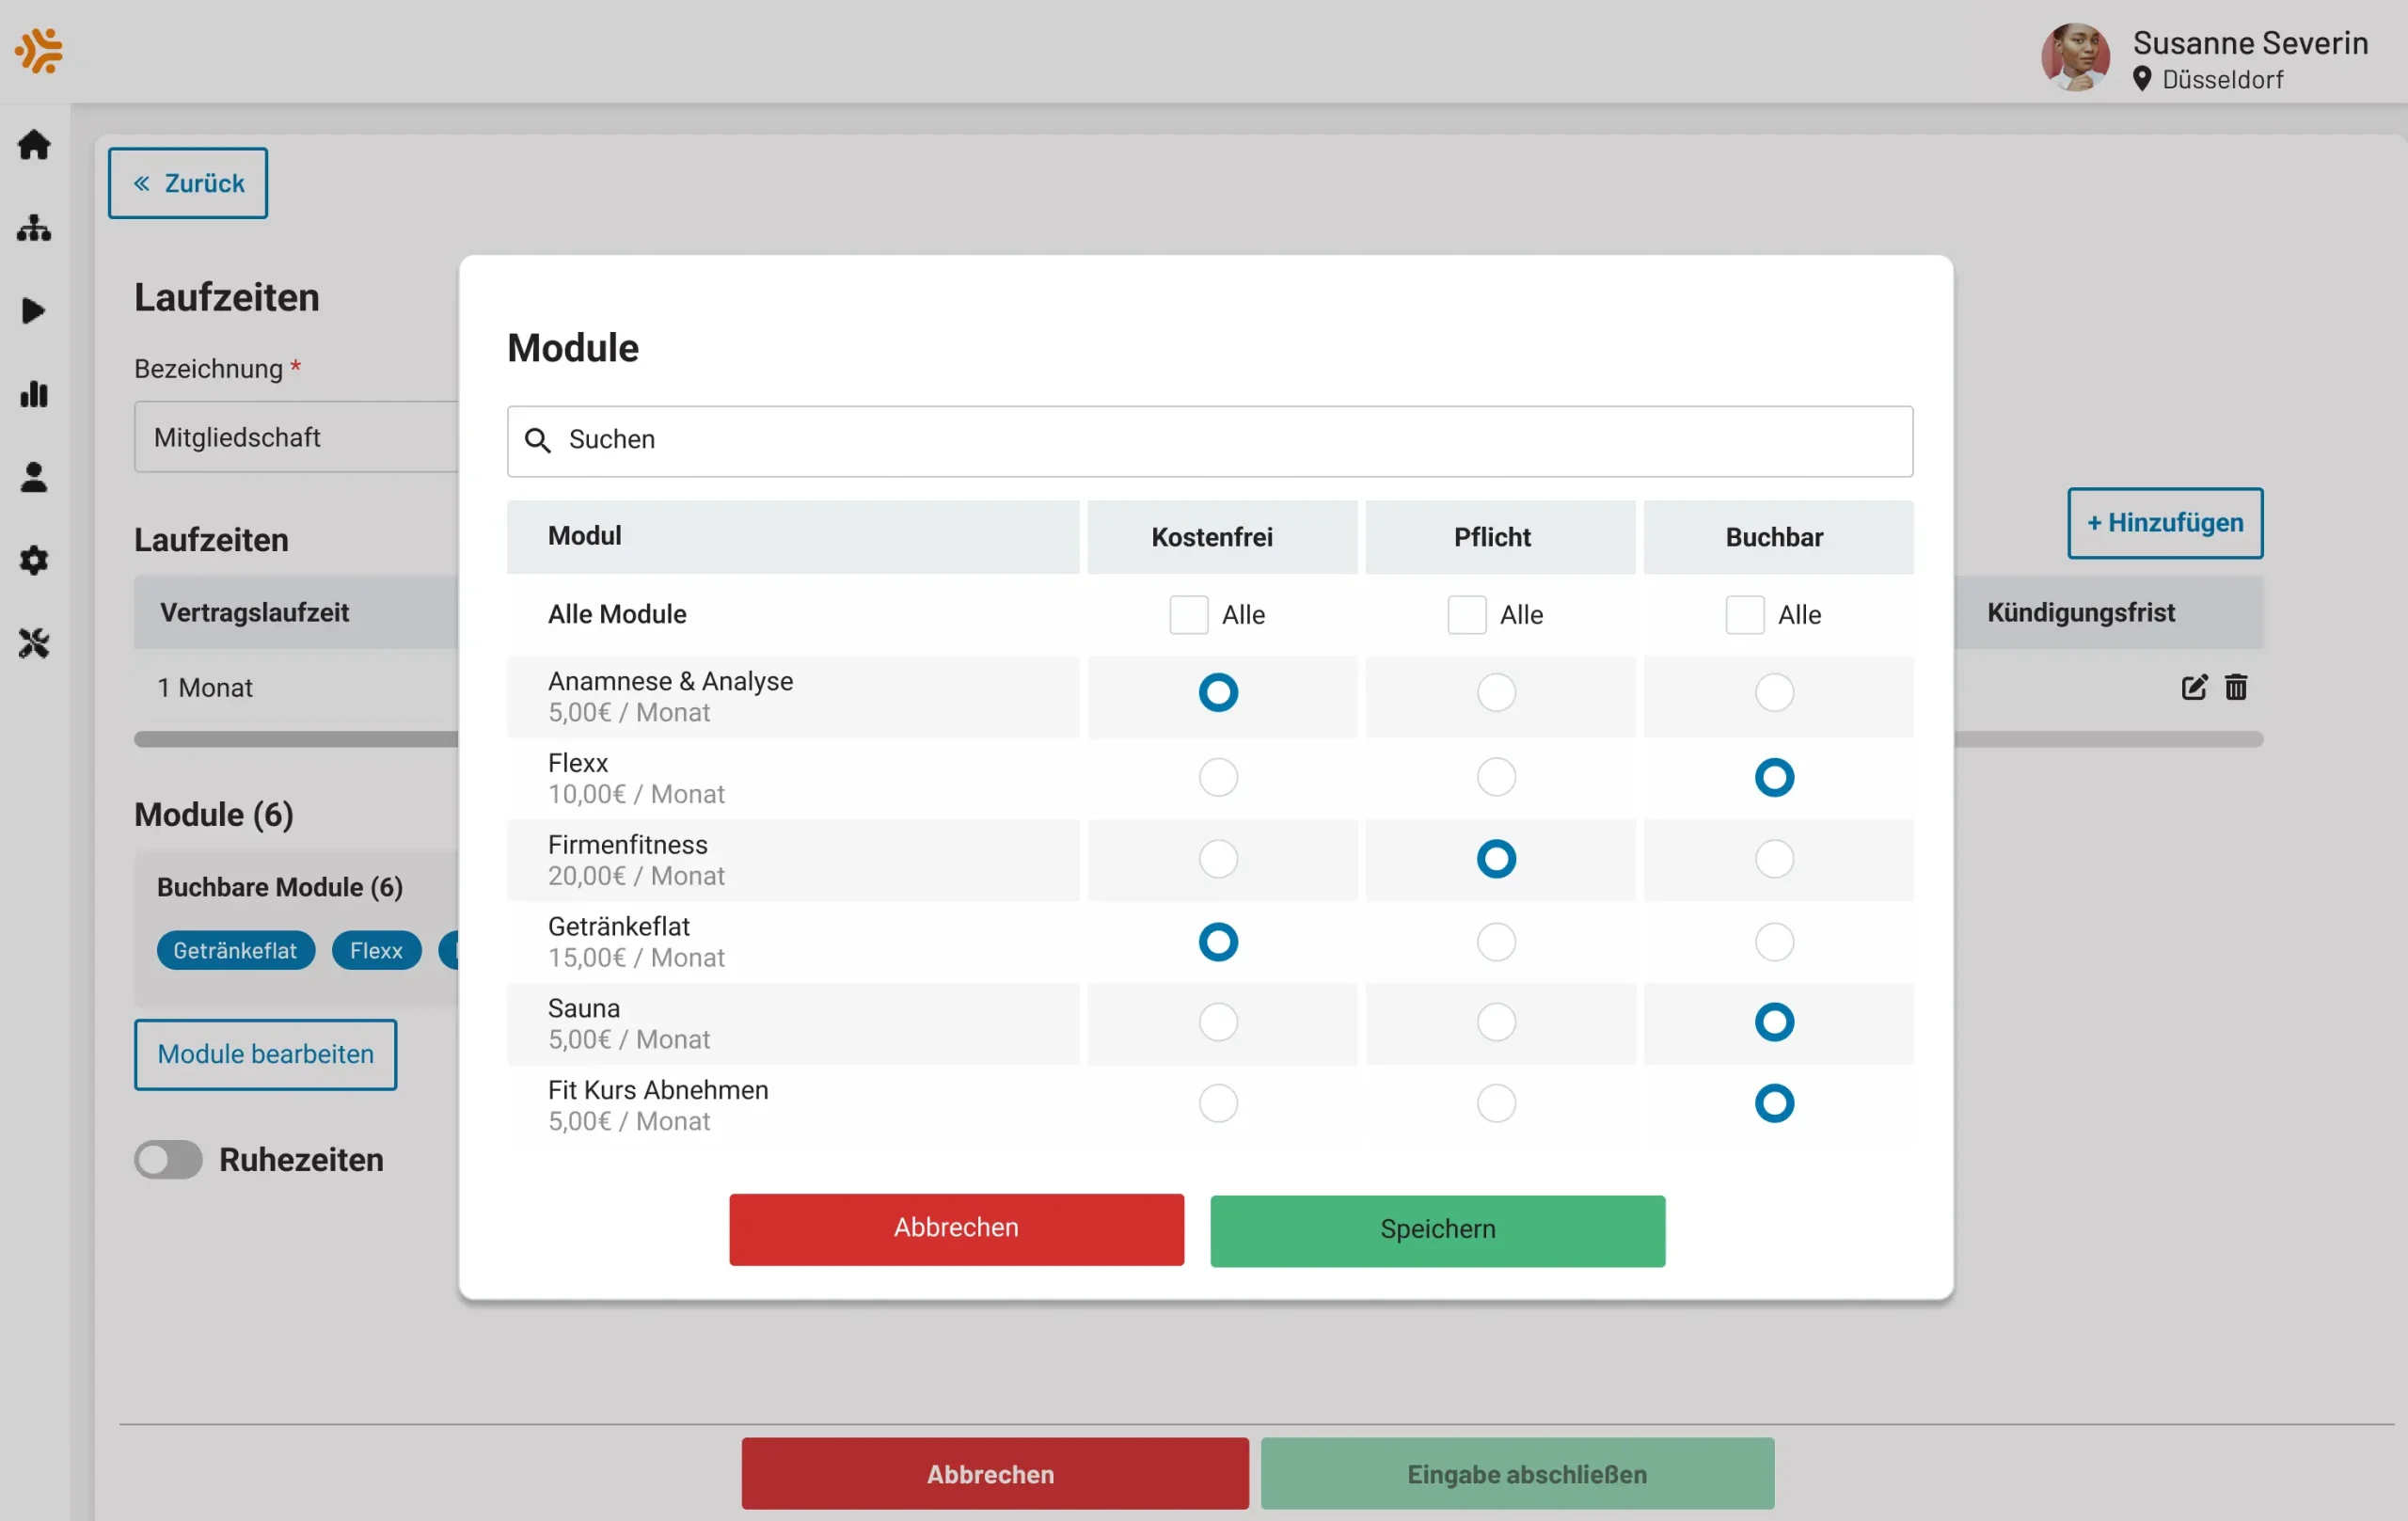2408x1521 pixels.
Task: Click the play icon in sidebar
Action: [34, 311]
